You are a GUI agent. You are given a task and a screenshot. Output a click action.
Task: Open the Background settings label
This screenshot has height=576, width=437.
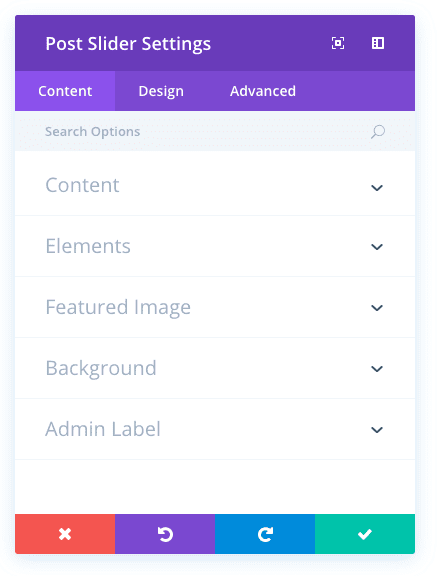[x=101, y=368]
